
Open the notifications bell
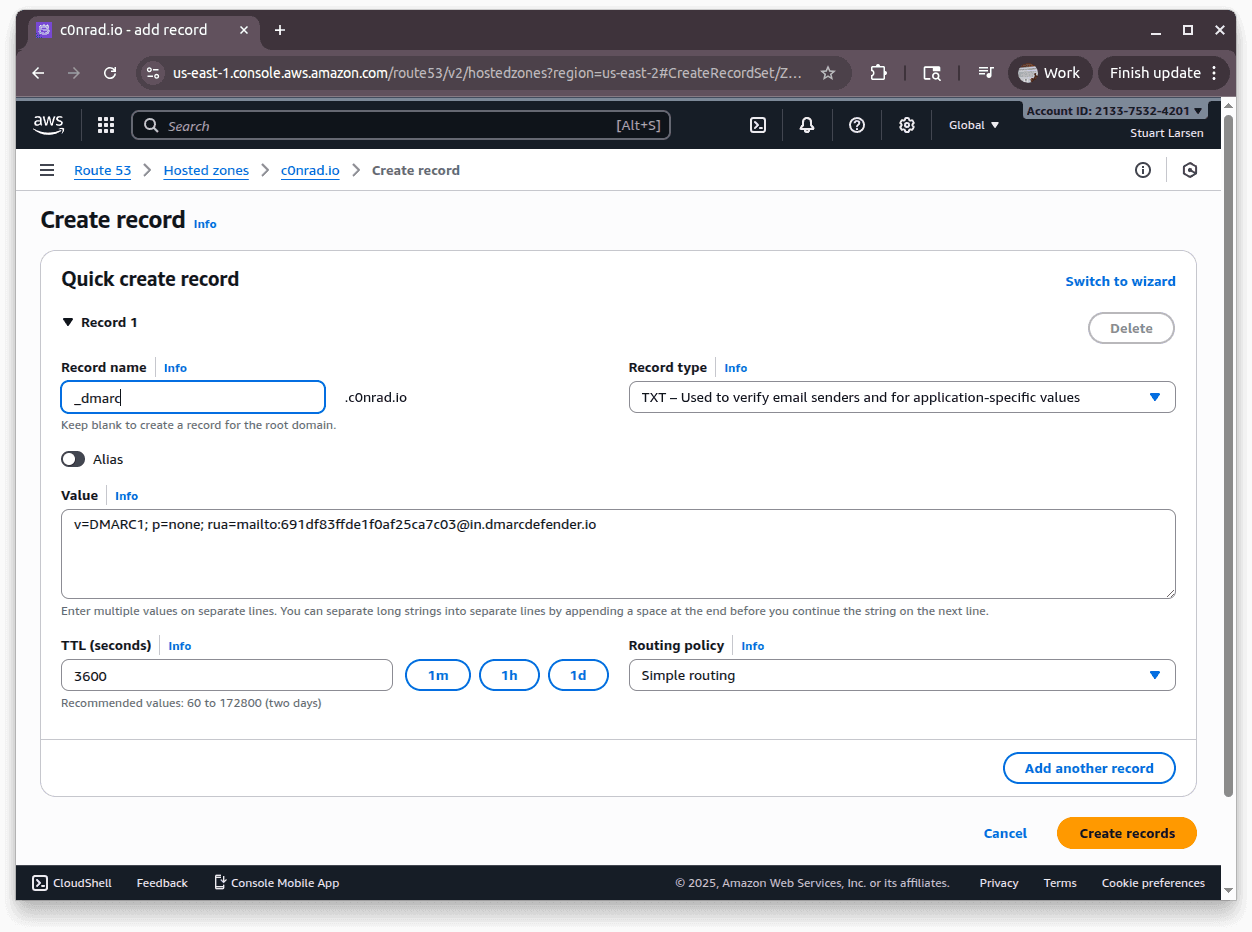click(x=806, y=124)
